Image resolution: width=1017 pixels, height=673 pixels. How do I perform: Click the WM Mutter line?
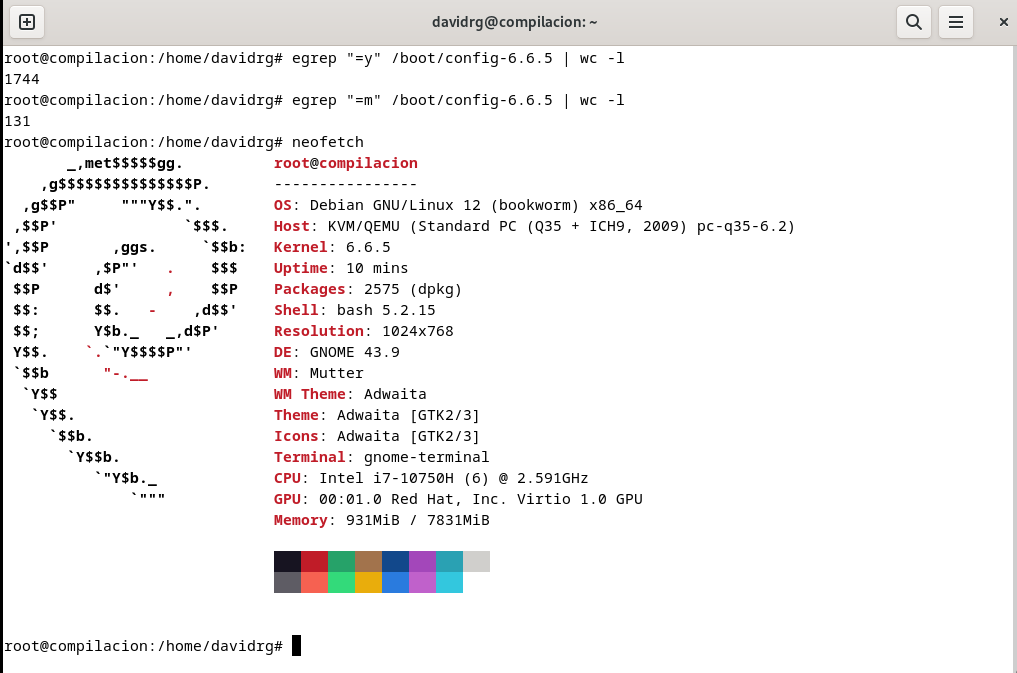(x=318, y=373)
